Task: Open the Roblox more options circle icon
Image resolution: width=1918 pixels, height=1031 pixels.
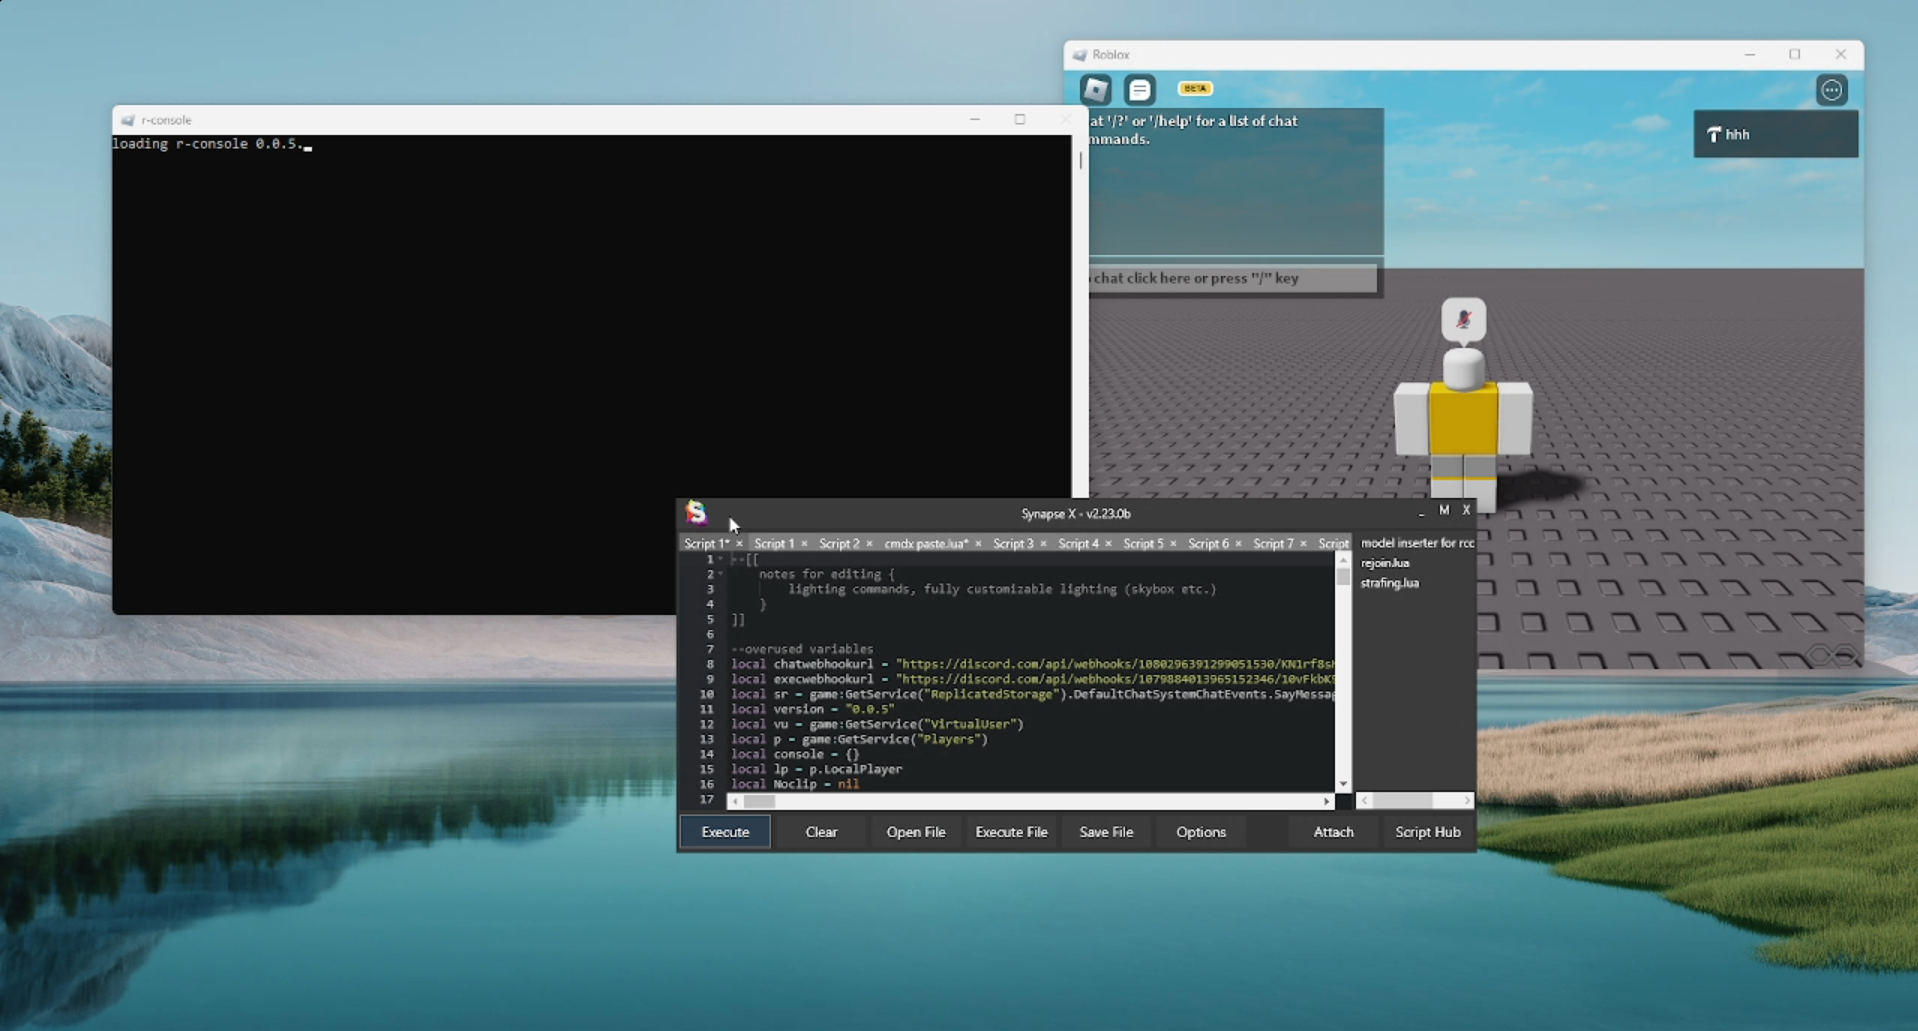Action: pyautogui.click(x=1831, y=90)
